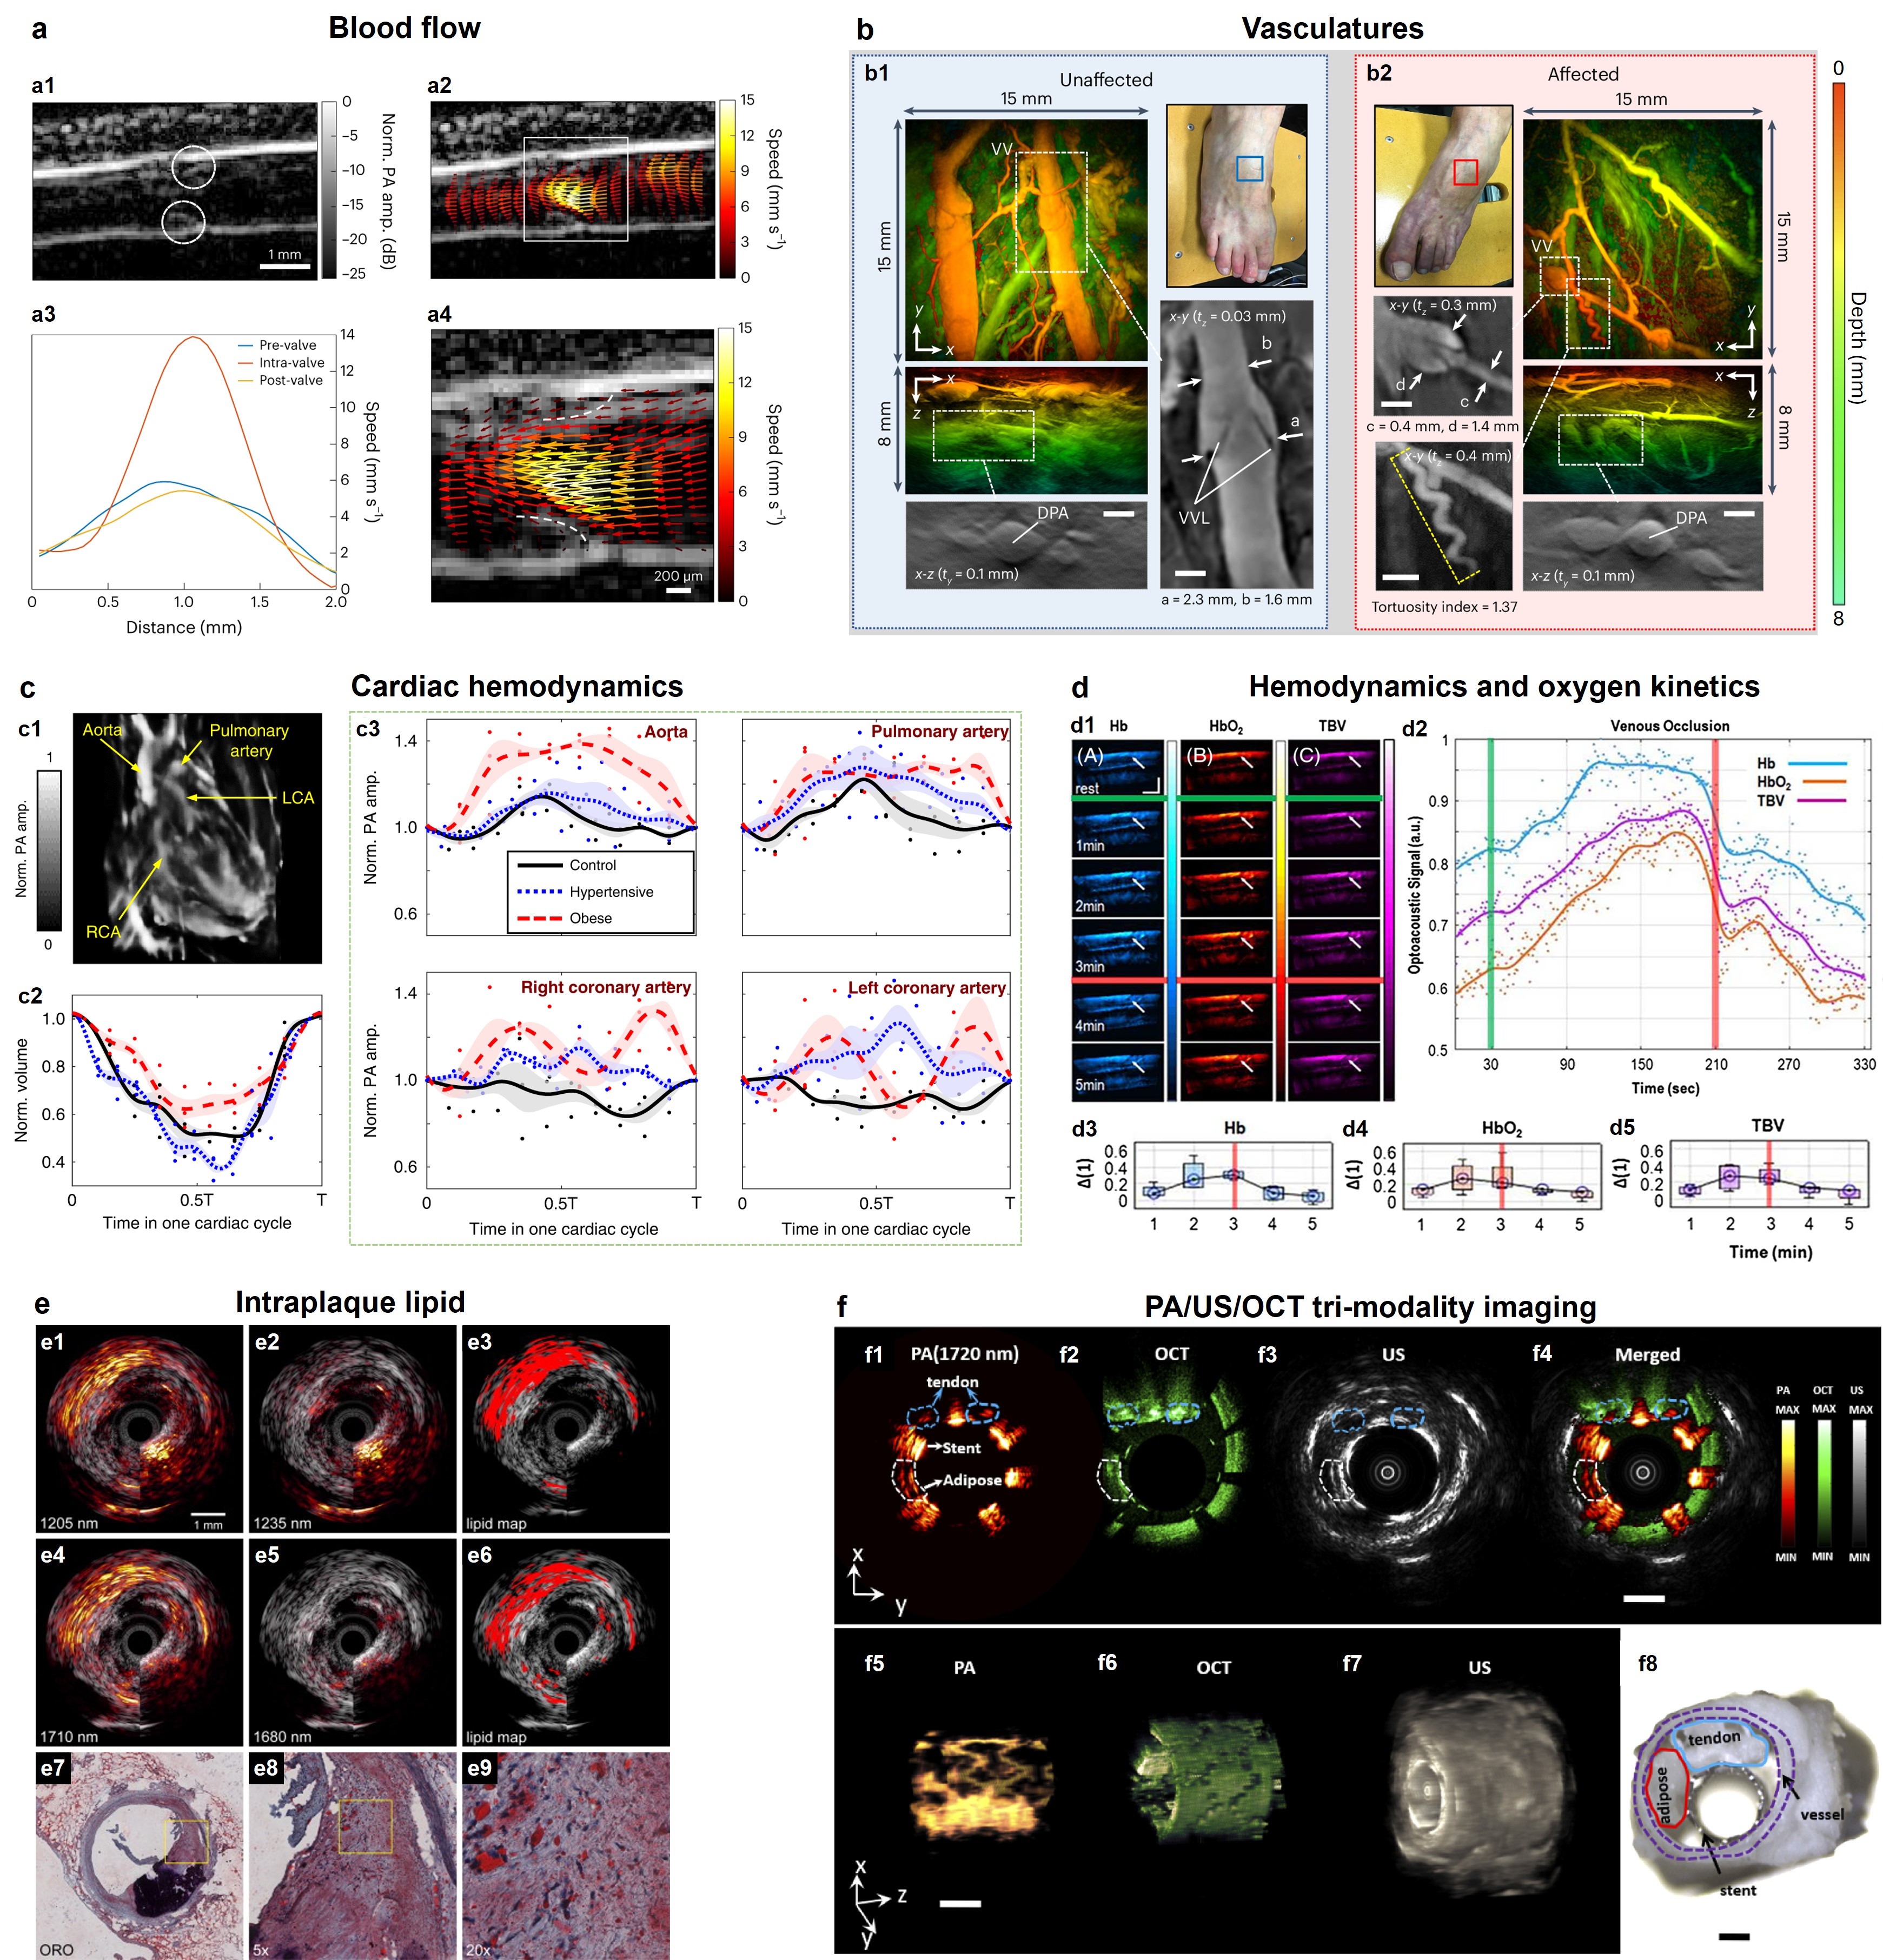Click the Control legend entry in c3
The image size is (1883, 1960).
(592, 865)
